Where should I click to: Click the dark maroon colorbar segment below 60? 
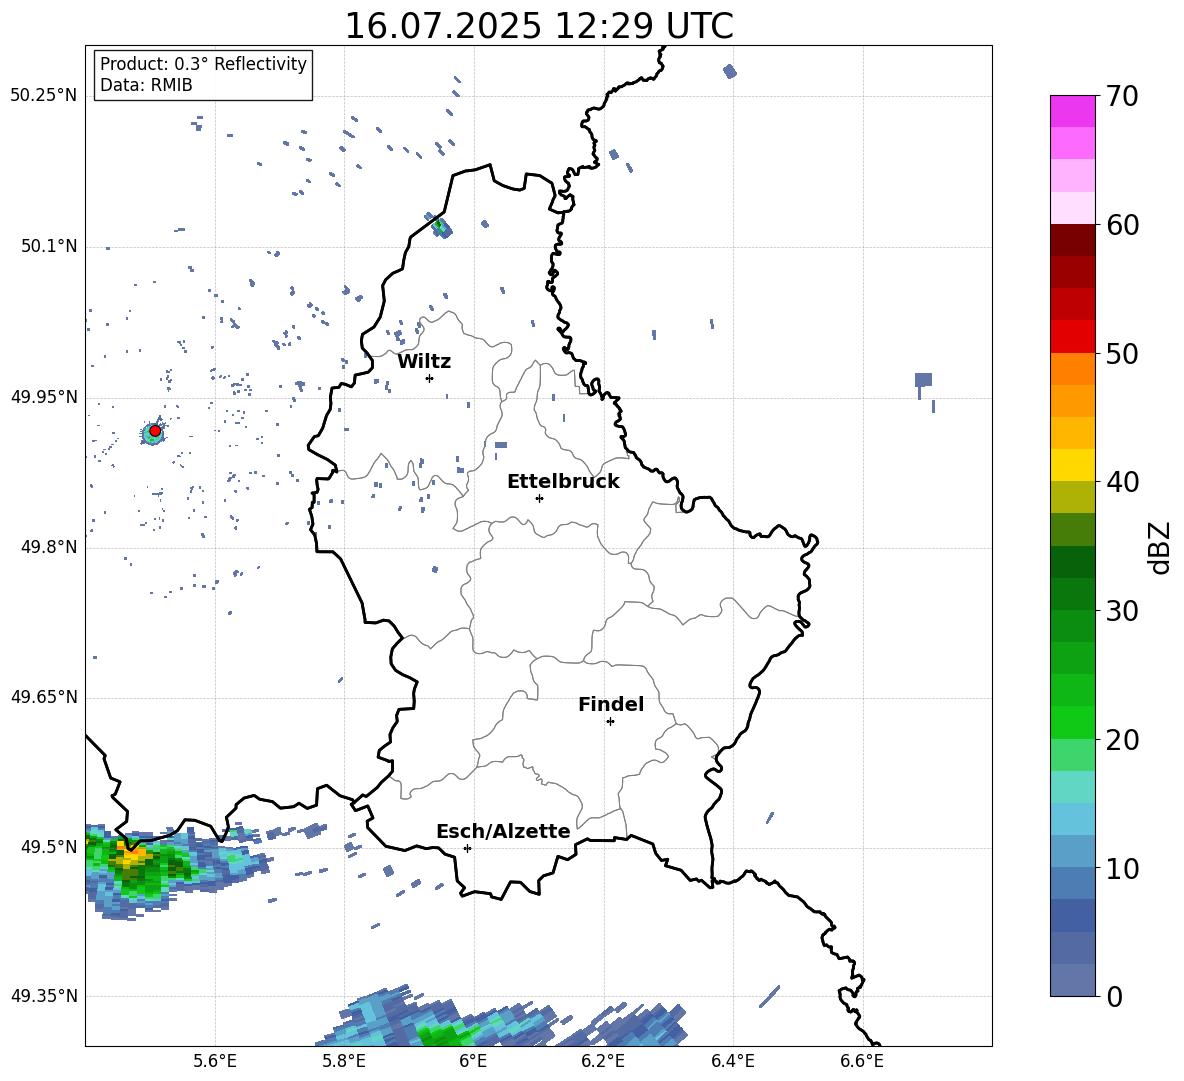[1072, 240]
